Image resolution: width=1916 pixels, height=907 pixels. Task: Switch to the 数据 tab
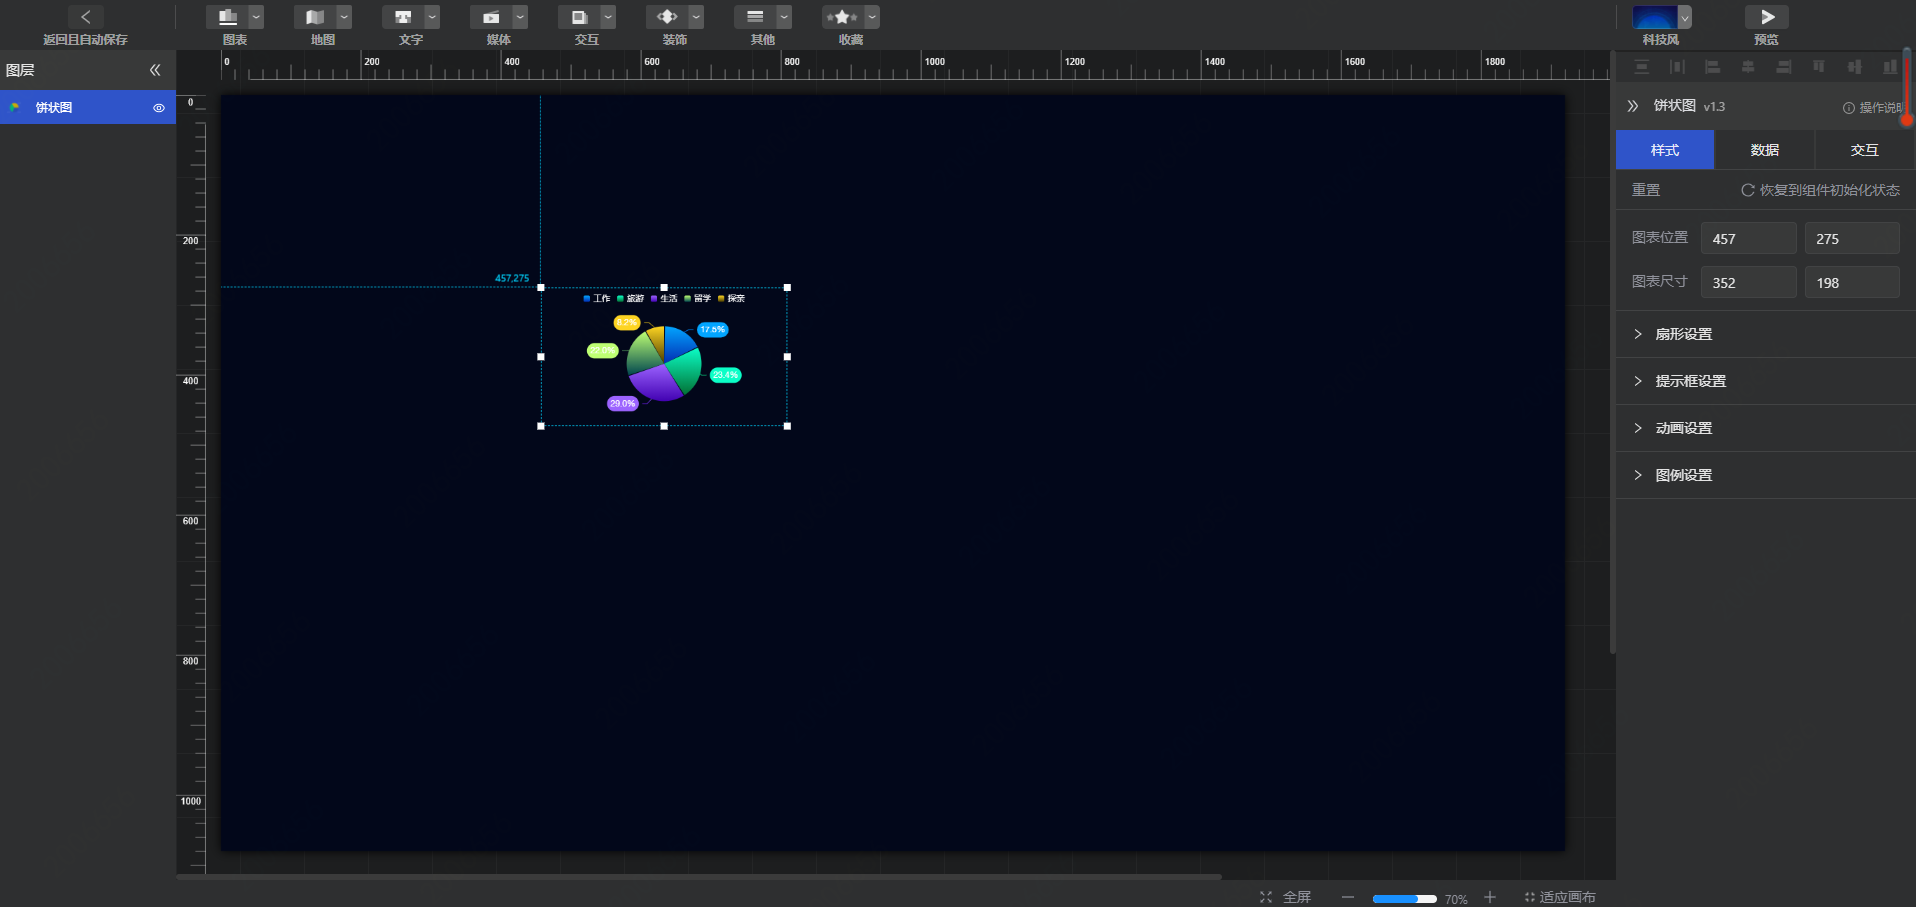pyautogui.click(x=1765, y=150)
